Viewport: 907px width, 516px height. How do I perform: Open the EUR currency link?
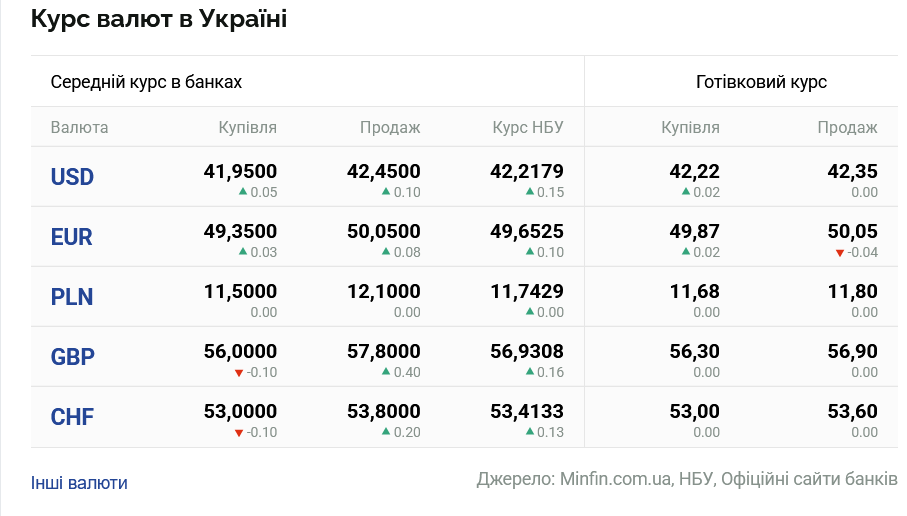(x=71, y=237)
